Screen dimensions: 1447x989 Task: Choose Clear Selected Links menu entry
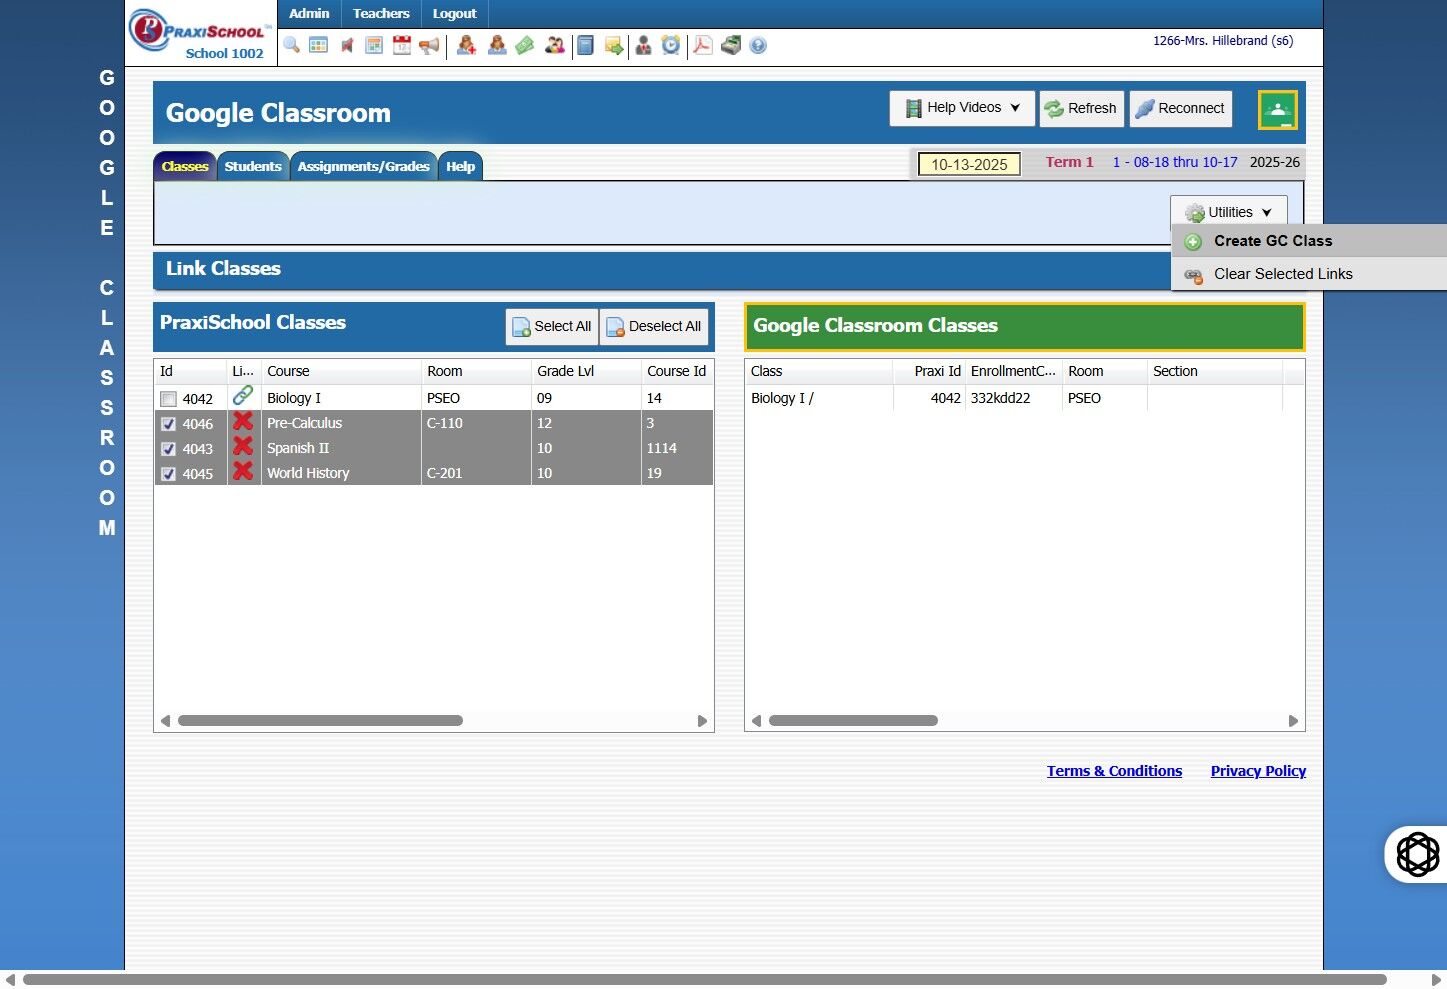tap(1309, 274)
